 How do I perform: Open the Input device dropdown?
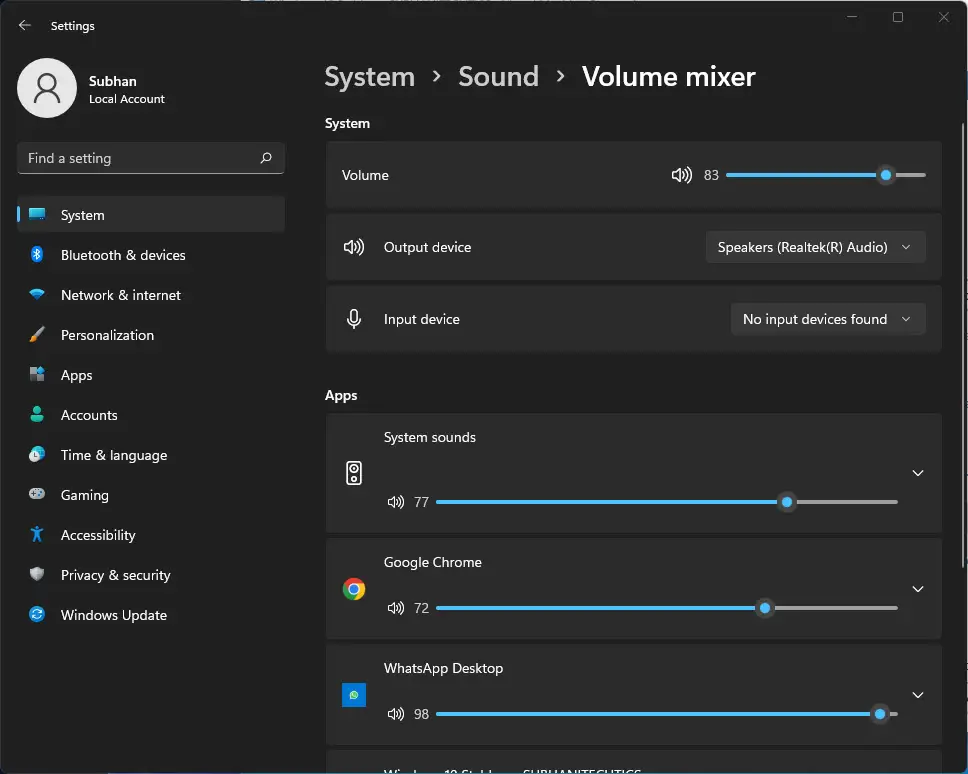coord(828,319)
